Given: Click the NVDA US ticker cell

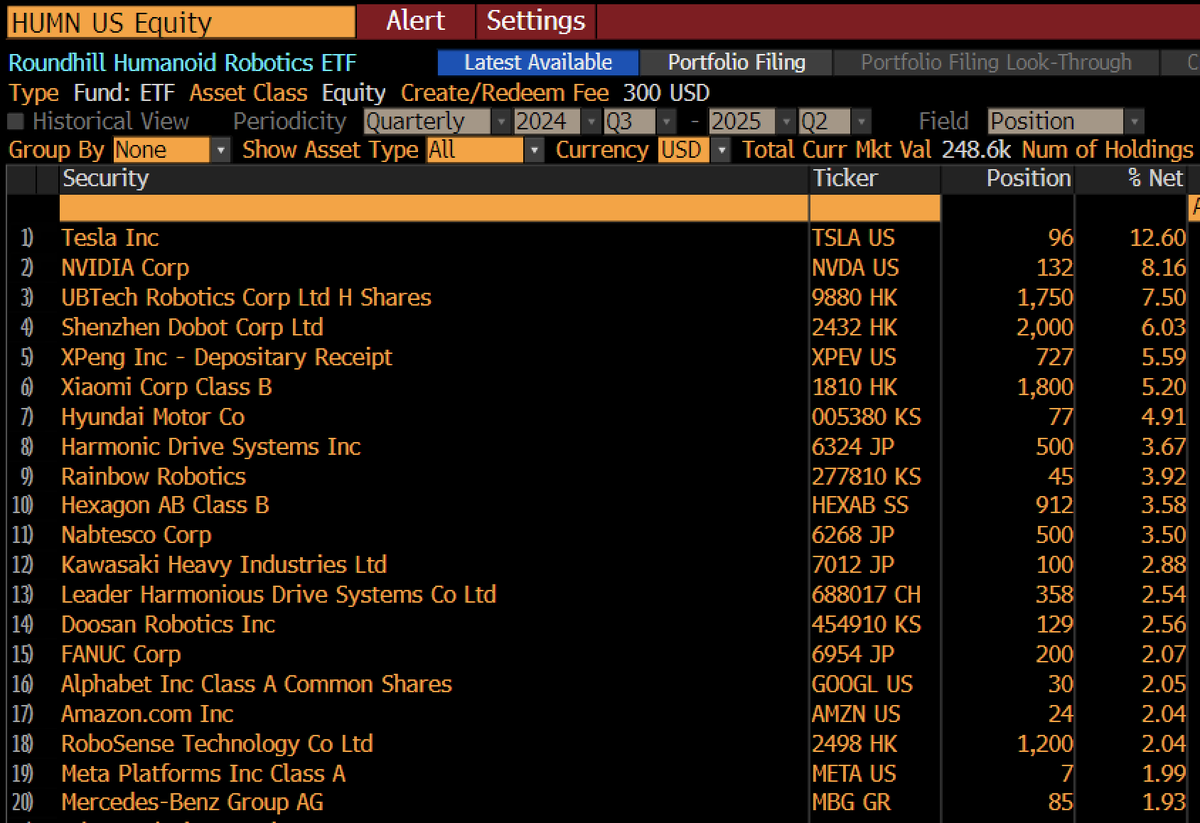Looking at the screenshot, I should (x=856, y=268).
